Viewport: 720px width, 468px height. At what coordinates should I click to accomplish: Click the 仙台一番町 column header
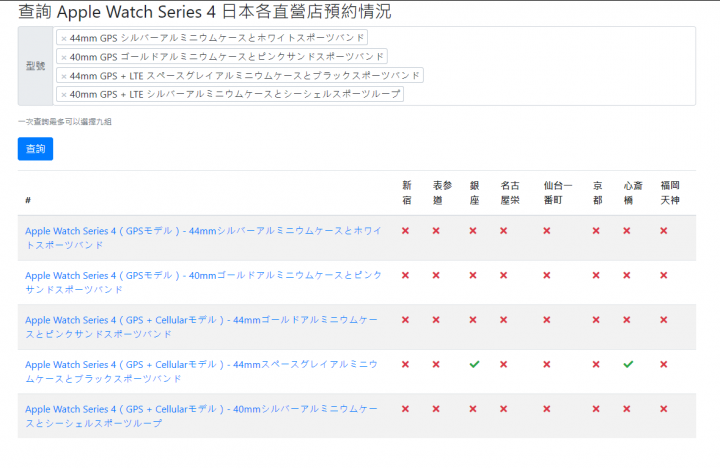[x=558, y=193]
